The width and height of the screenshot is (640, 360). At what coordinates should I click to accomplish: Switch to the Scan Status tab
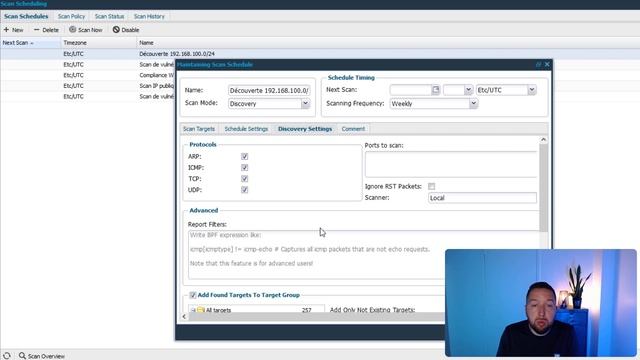[109, 16]
